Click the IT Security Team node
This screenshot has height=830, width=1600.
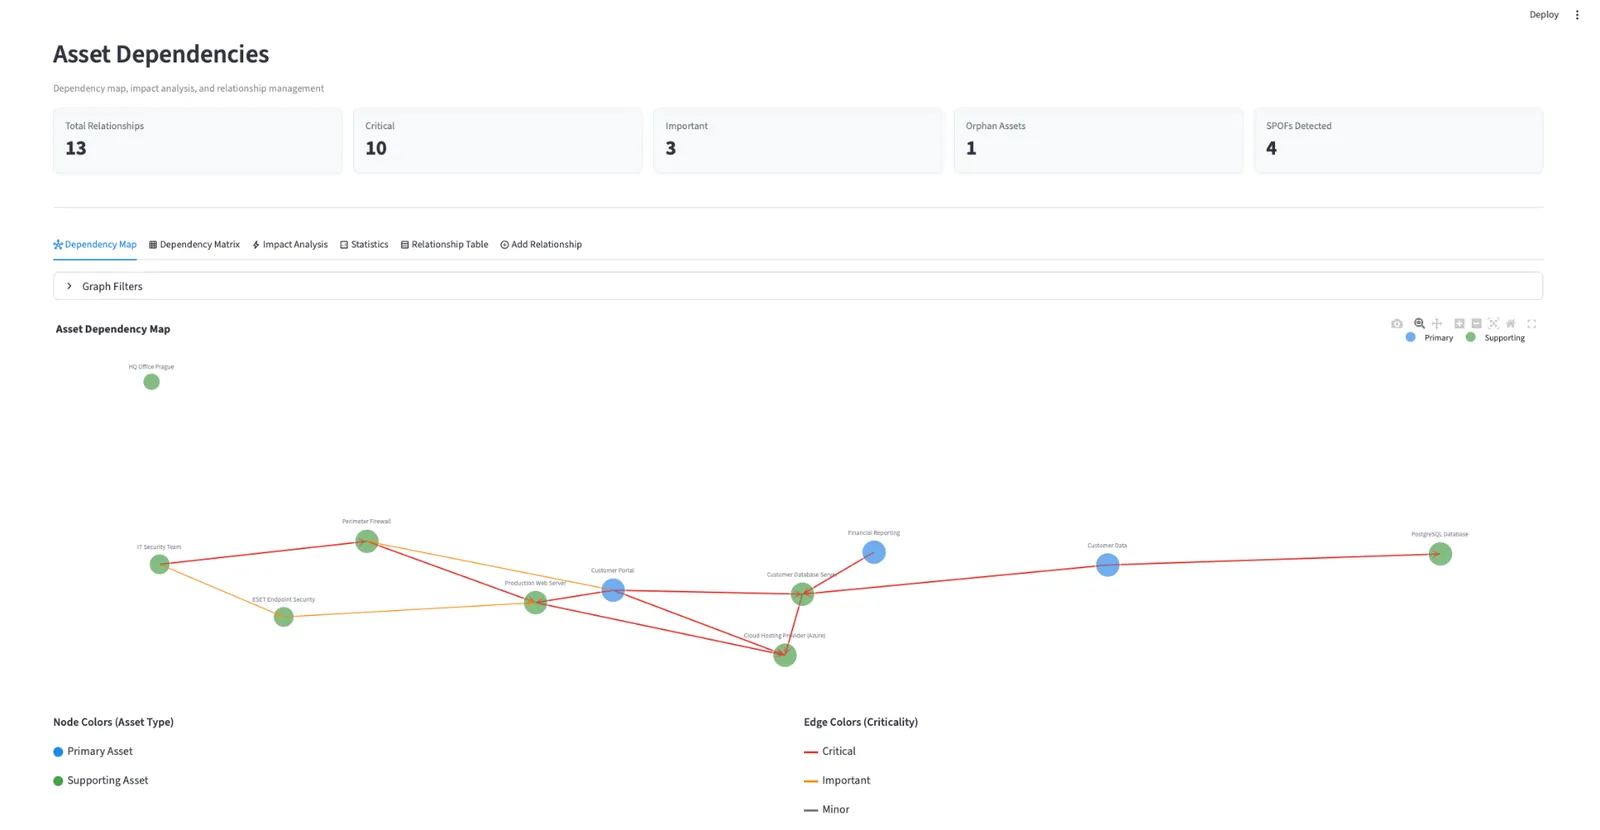pos(159,565)
